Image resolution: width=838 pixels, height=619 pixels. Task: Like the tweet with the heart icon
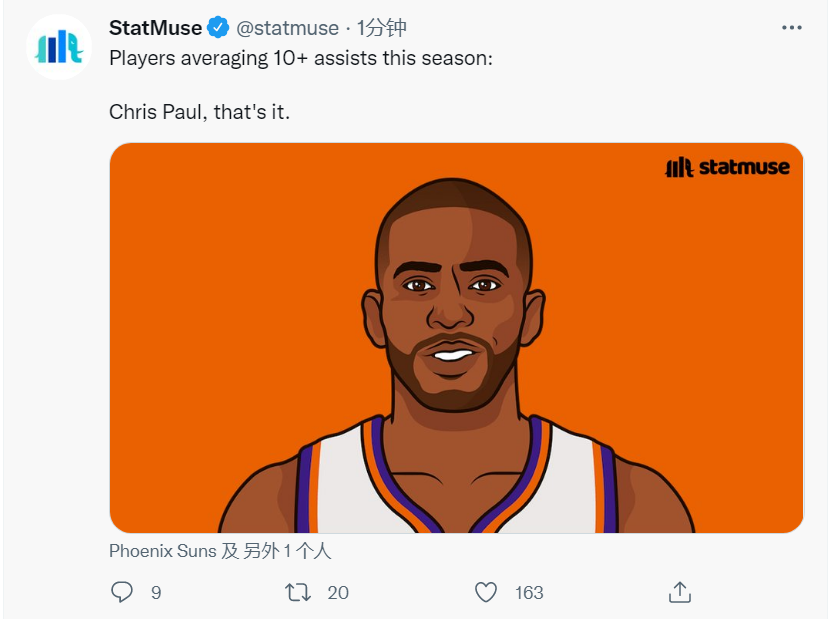[x=486, y=592]
